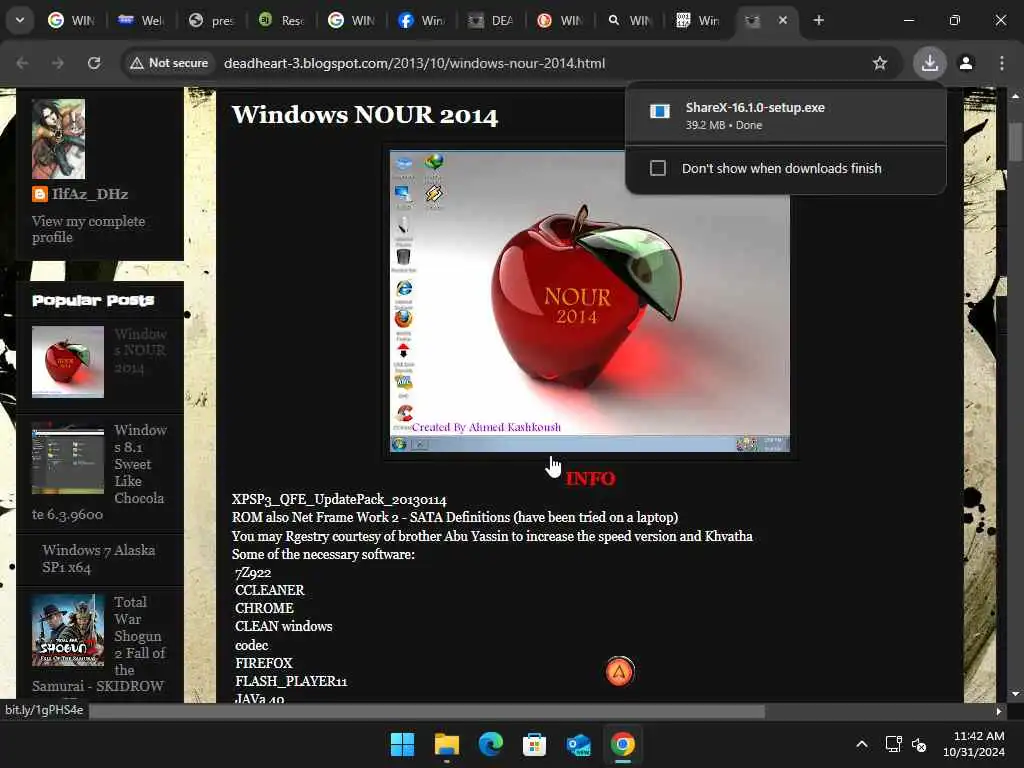Open the Total War Shogun 2 thumbnail
Viewport: 1024px width, 768px height.
pos(68,630)
